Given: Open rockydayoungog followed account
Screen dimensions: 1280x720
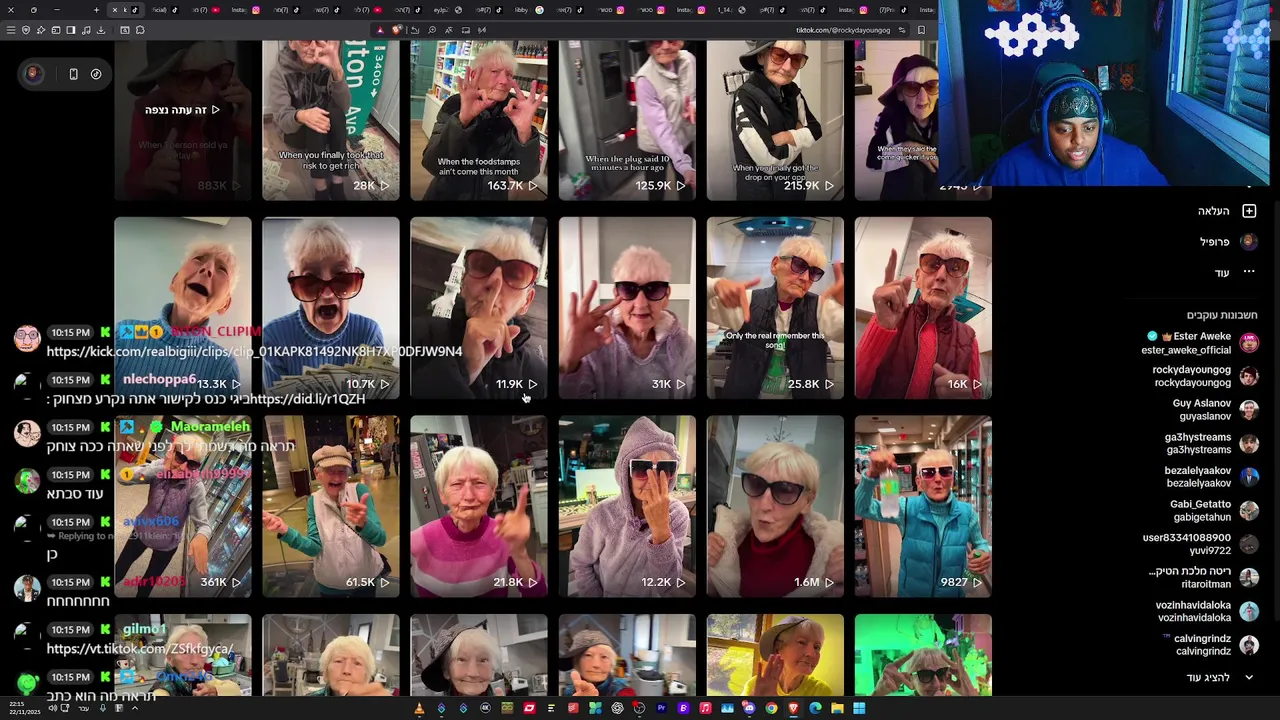Looking at the screenshot, I should tap(1205, 376).
